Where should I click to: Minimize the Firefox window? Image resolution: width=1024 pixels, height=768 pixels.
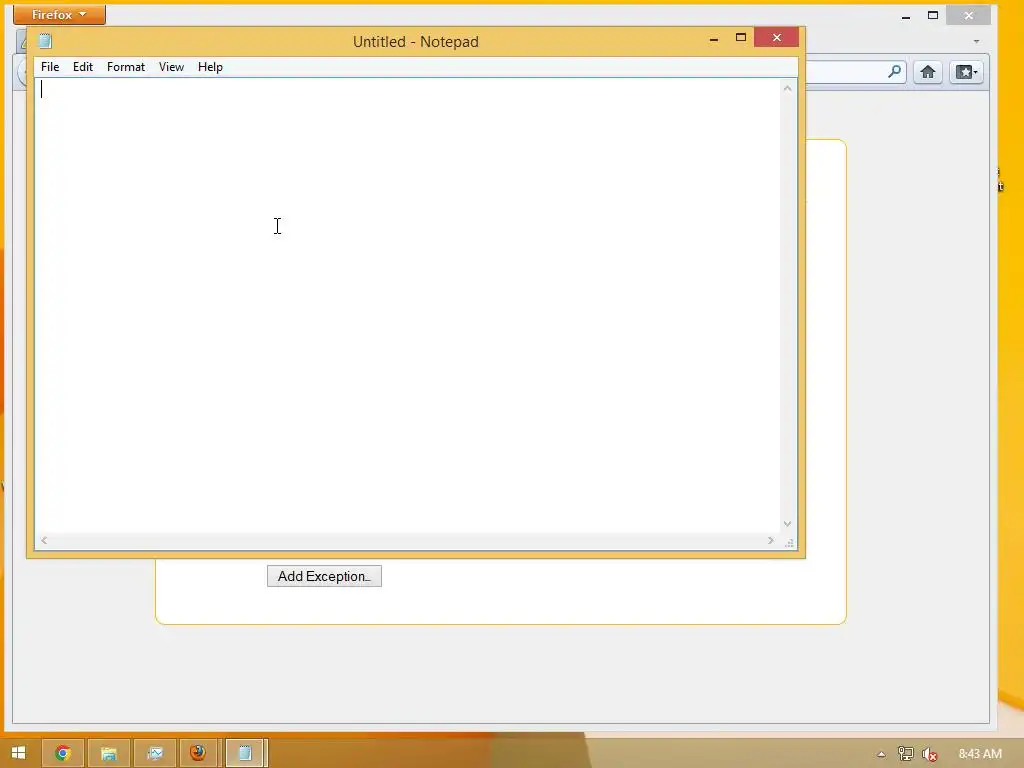click(906, 16)
